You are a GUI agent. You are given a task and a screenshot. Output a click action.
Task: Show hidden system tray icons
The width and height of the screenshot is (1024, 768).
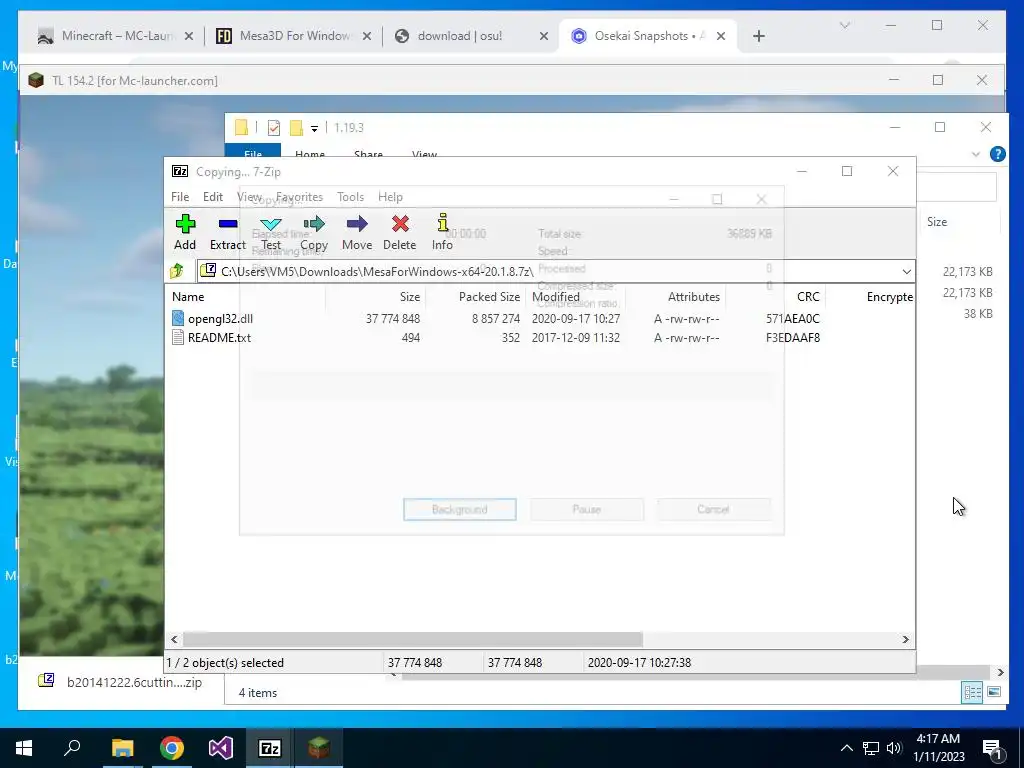coord(846,748)
